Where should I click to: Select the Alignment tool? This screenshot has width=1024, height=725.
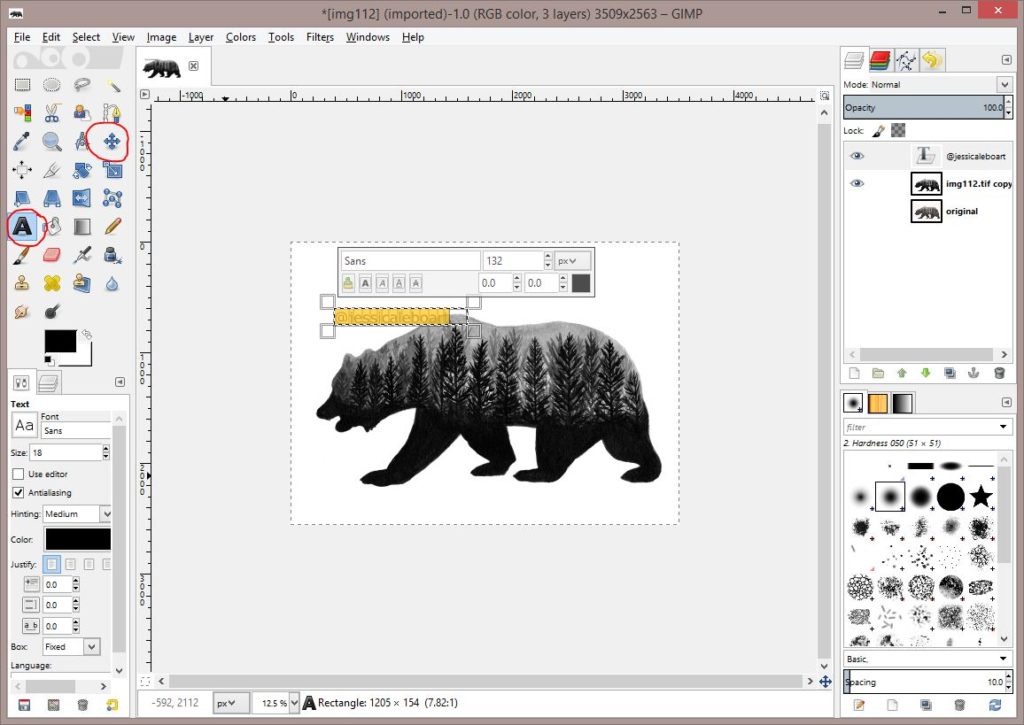[22, 170]
